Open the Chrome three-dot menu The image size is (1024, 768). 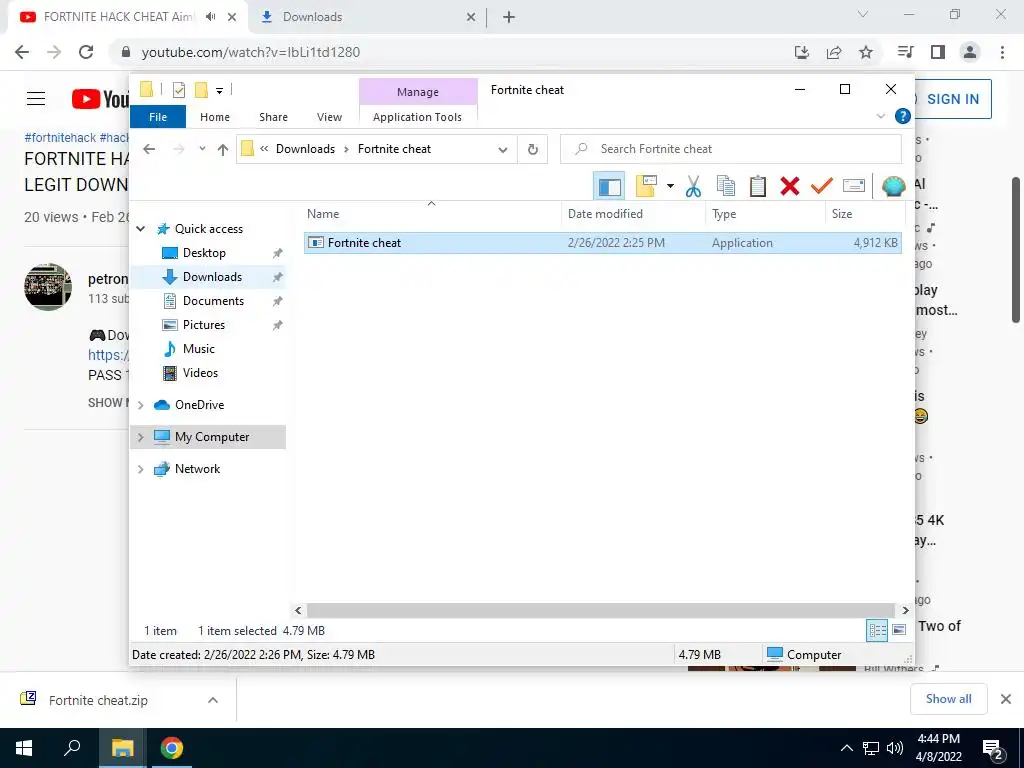point(1002,52)
